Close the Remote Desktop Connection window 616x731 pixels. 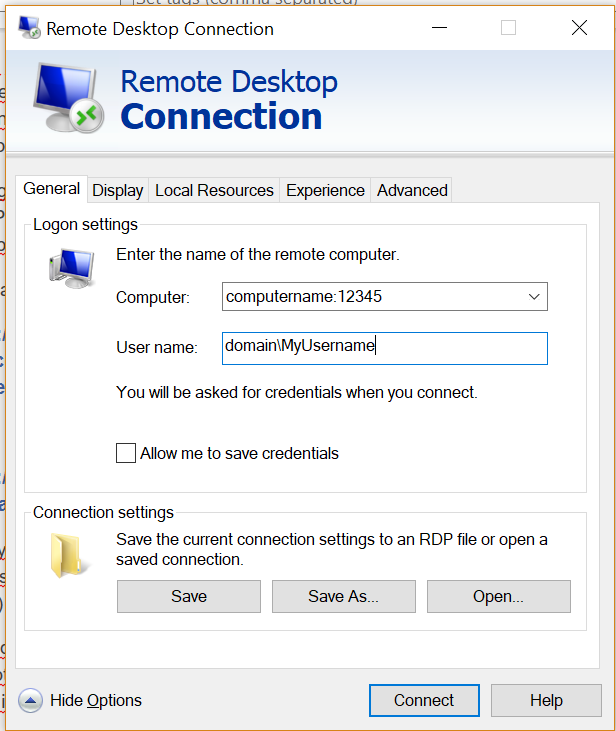(x=579, y=28)
